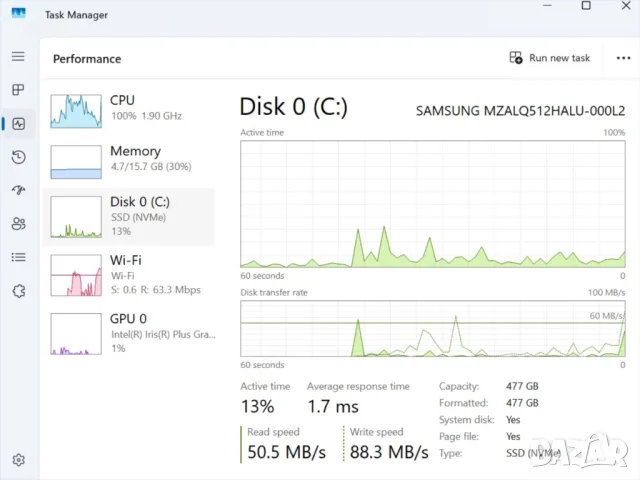This screenshot has height=480, width=640.
Task: Open the more options ellipsis menu
Action: coord(624,58)
